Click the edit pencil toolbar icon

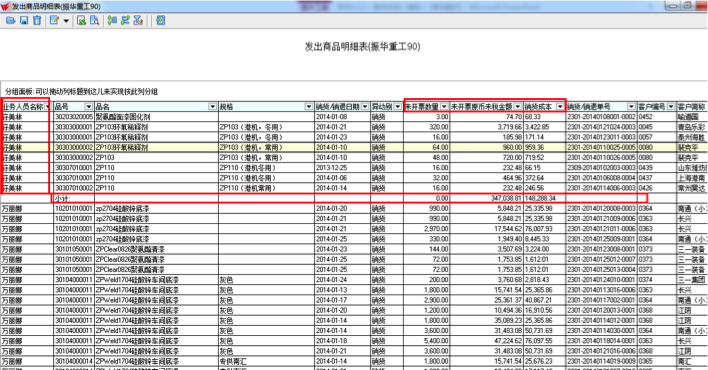pos(55,20)
